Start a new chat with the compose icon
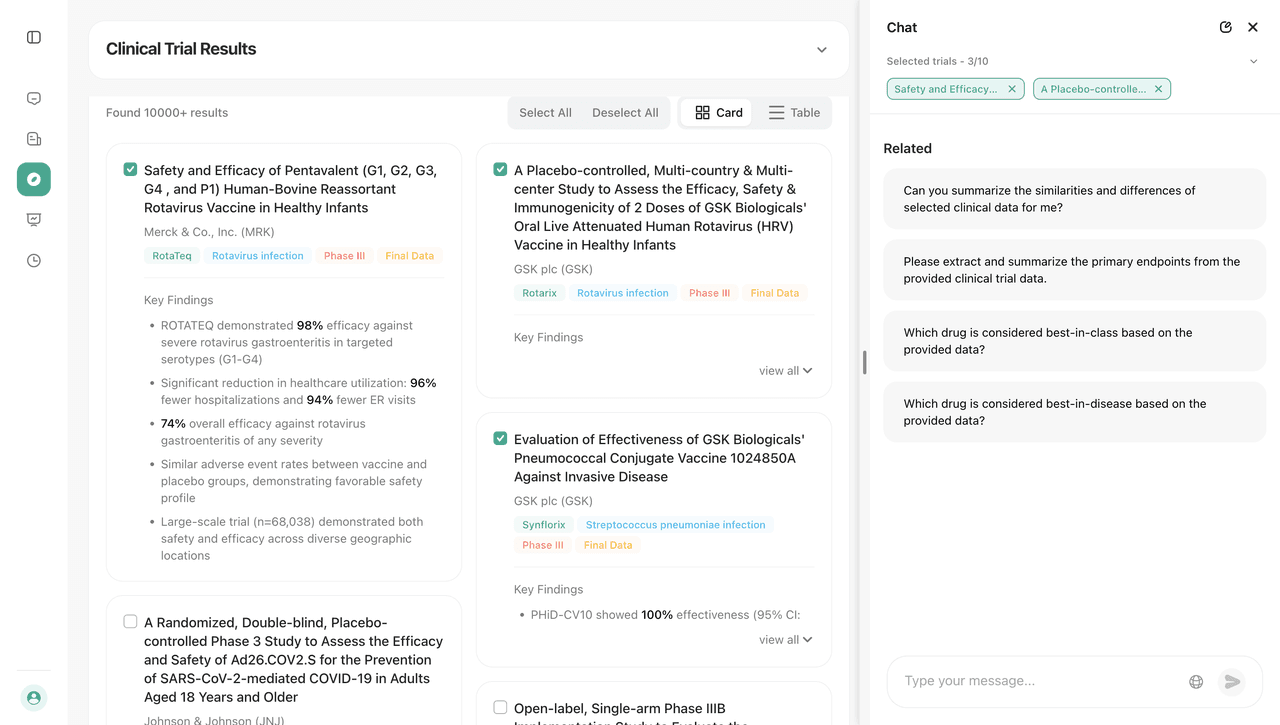 click(x=1225, y=27)
